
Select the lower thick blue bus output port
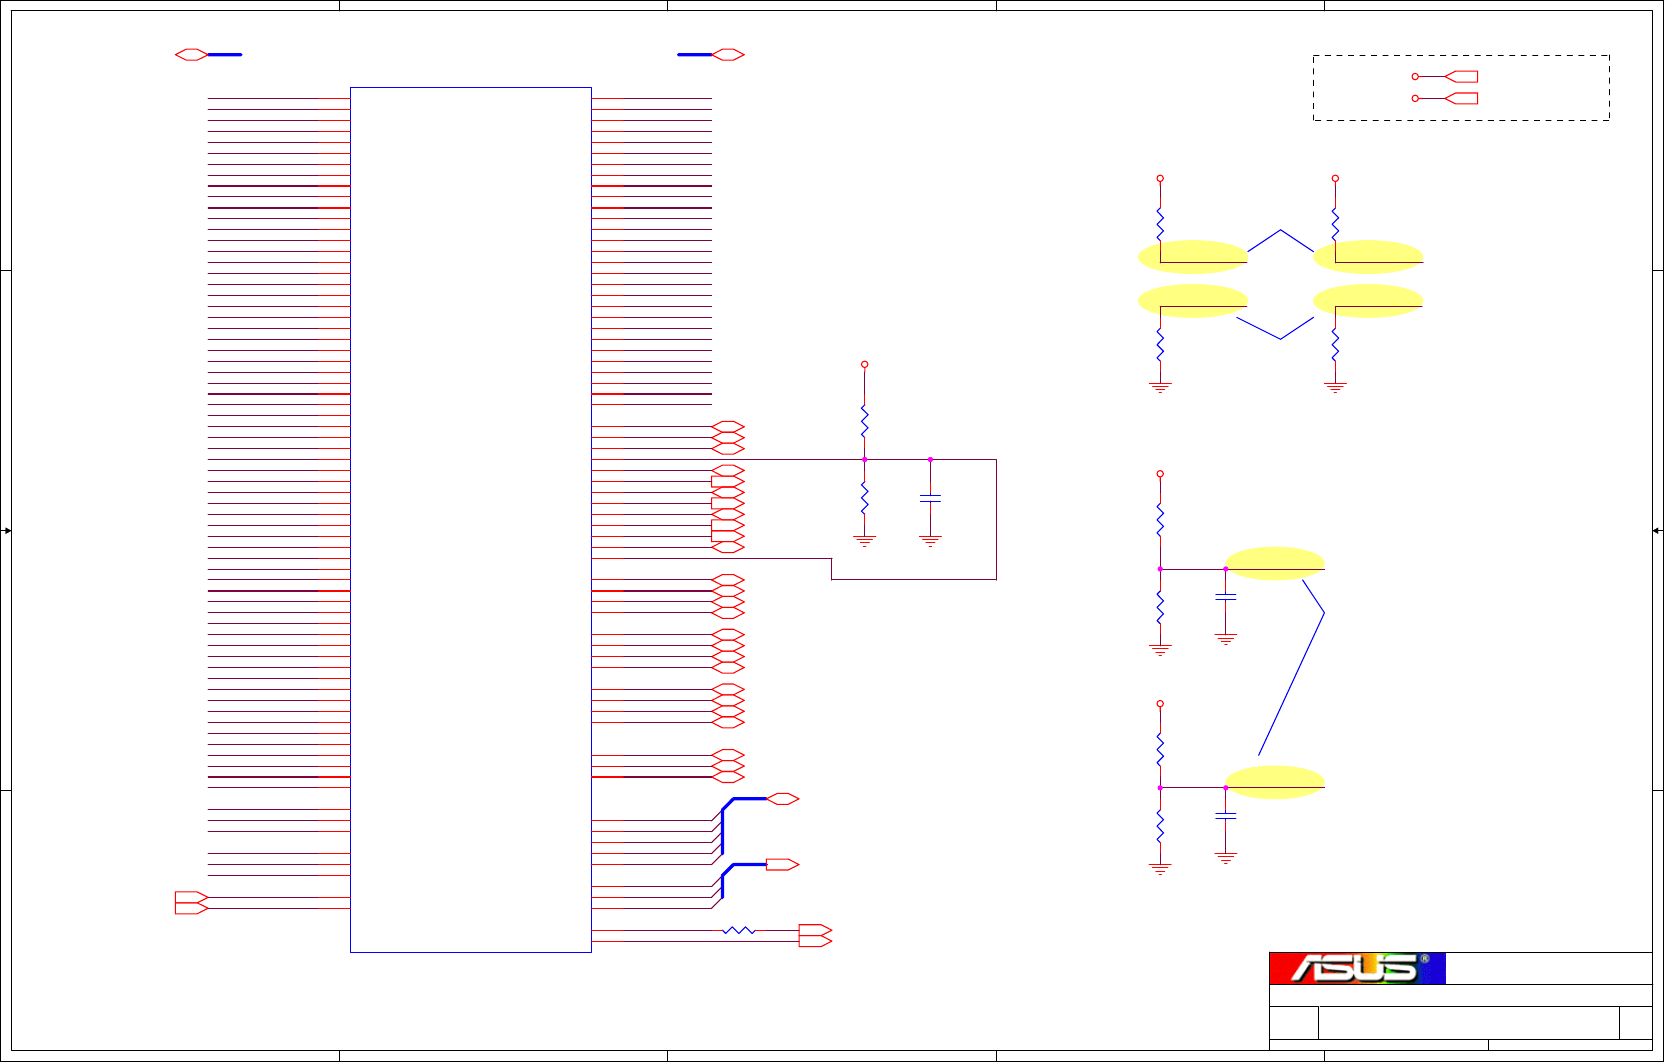click(x=782, y=864)
